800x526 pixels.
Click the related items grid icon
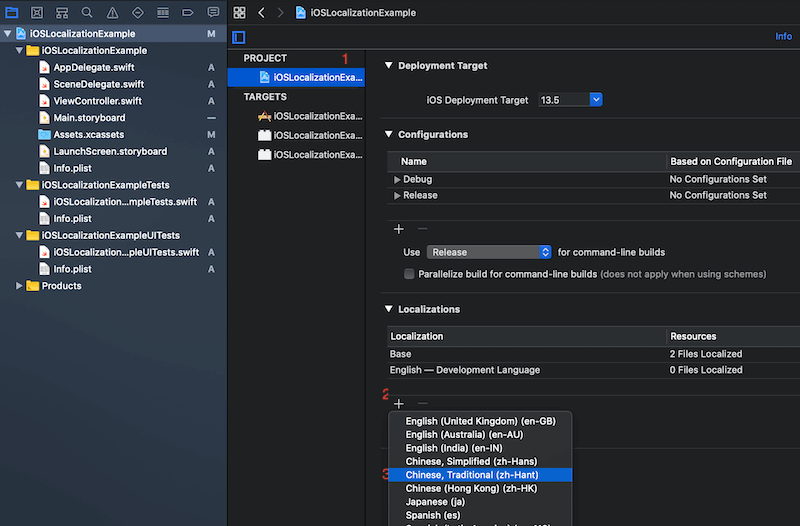tap(239, 12)
